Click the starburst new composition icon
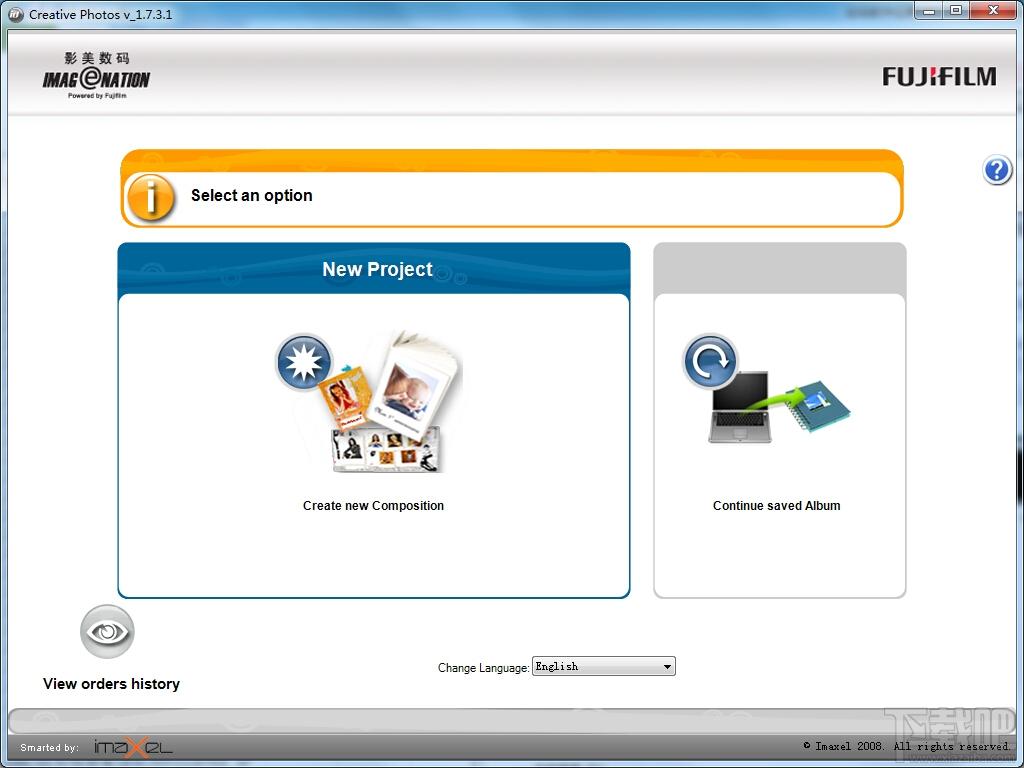1024x768 pixels. (303, 363)
